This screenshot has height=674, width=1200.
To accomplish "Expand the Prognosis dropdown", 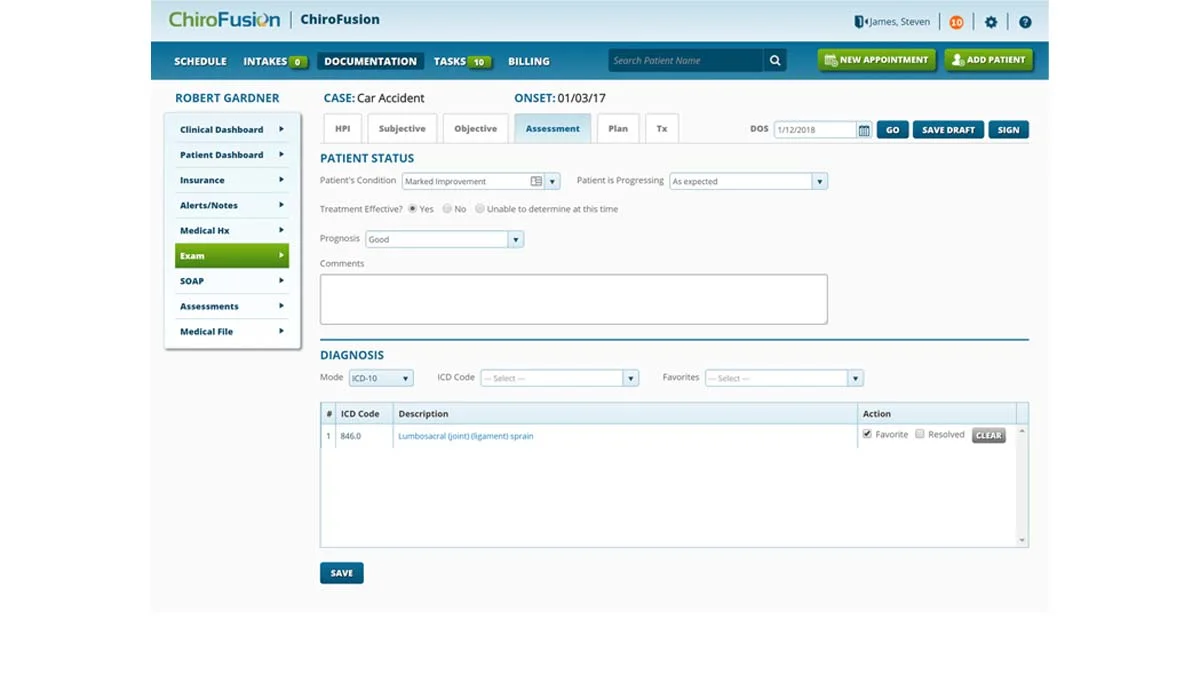I will point(515,240).
